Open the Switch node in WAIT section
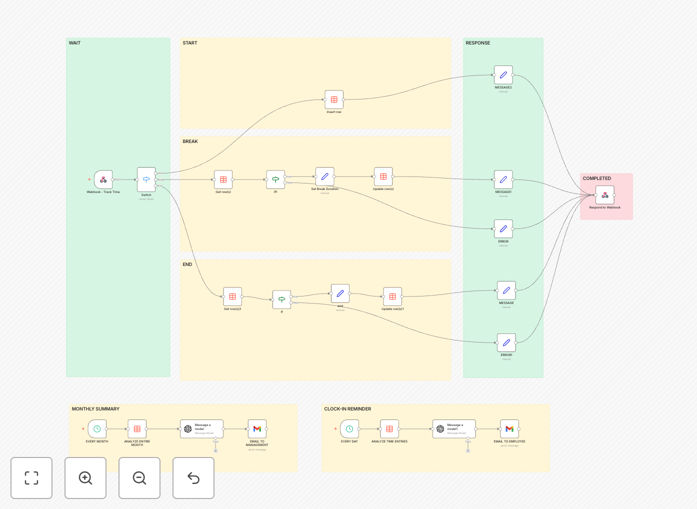Screen dimensions: 697x509 146,180
